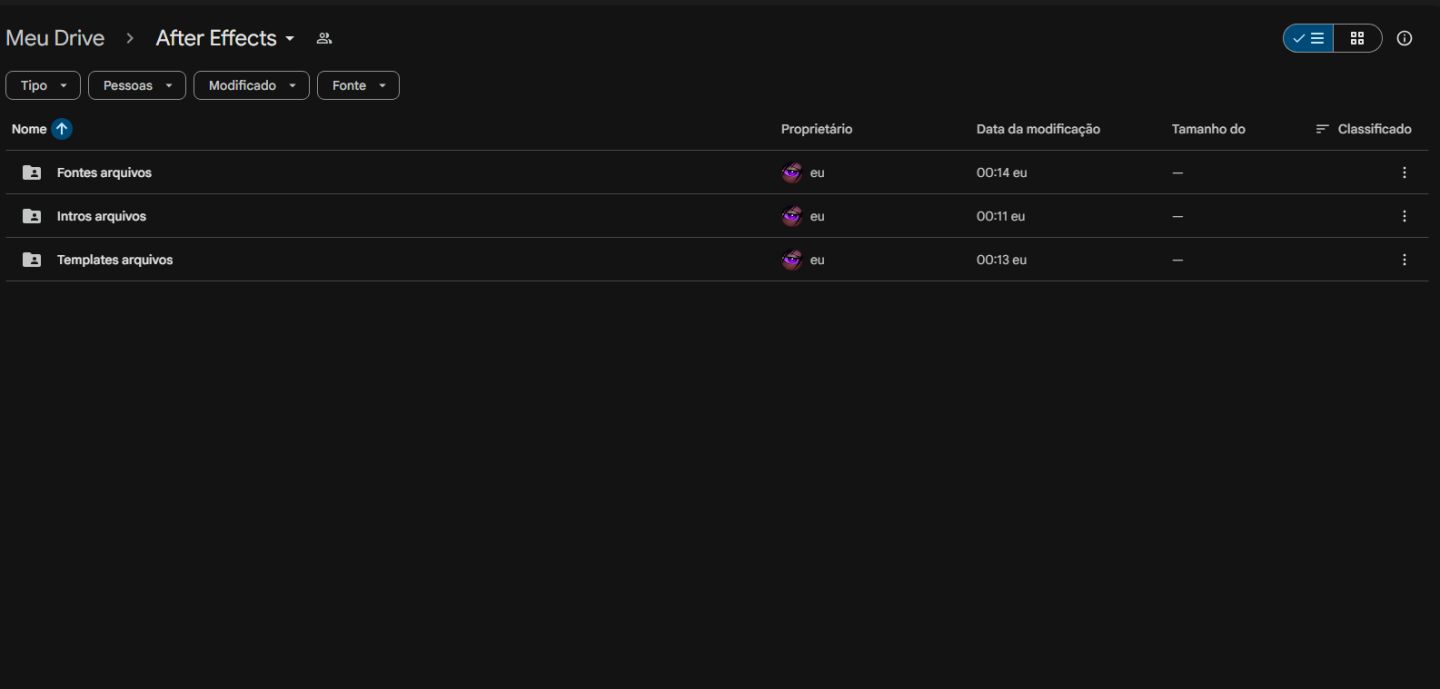Screen dimensions: 1440x689
Task: Click the owner avatar in Templates arquivos row
Action: tap(791, 260)
